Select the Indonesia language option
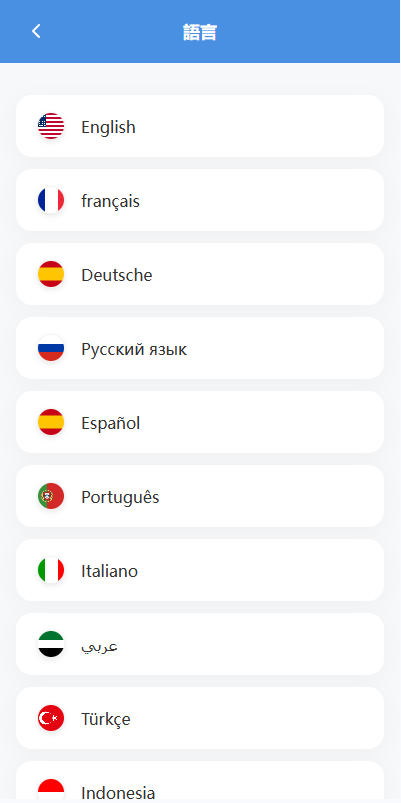This screenshot has width=401, height=803. [200, 782]
